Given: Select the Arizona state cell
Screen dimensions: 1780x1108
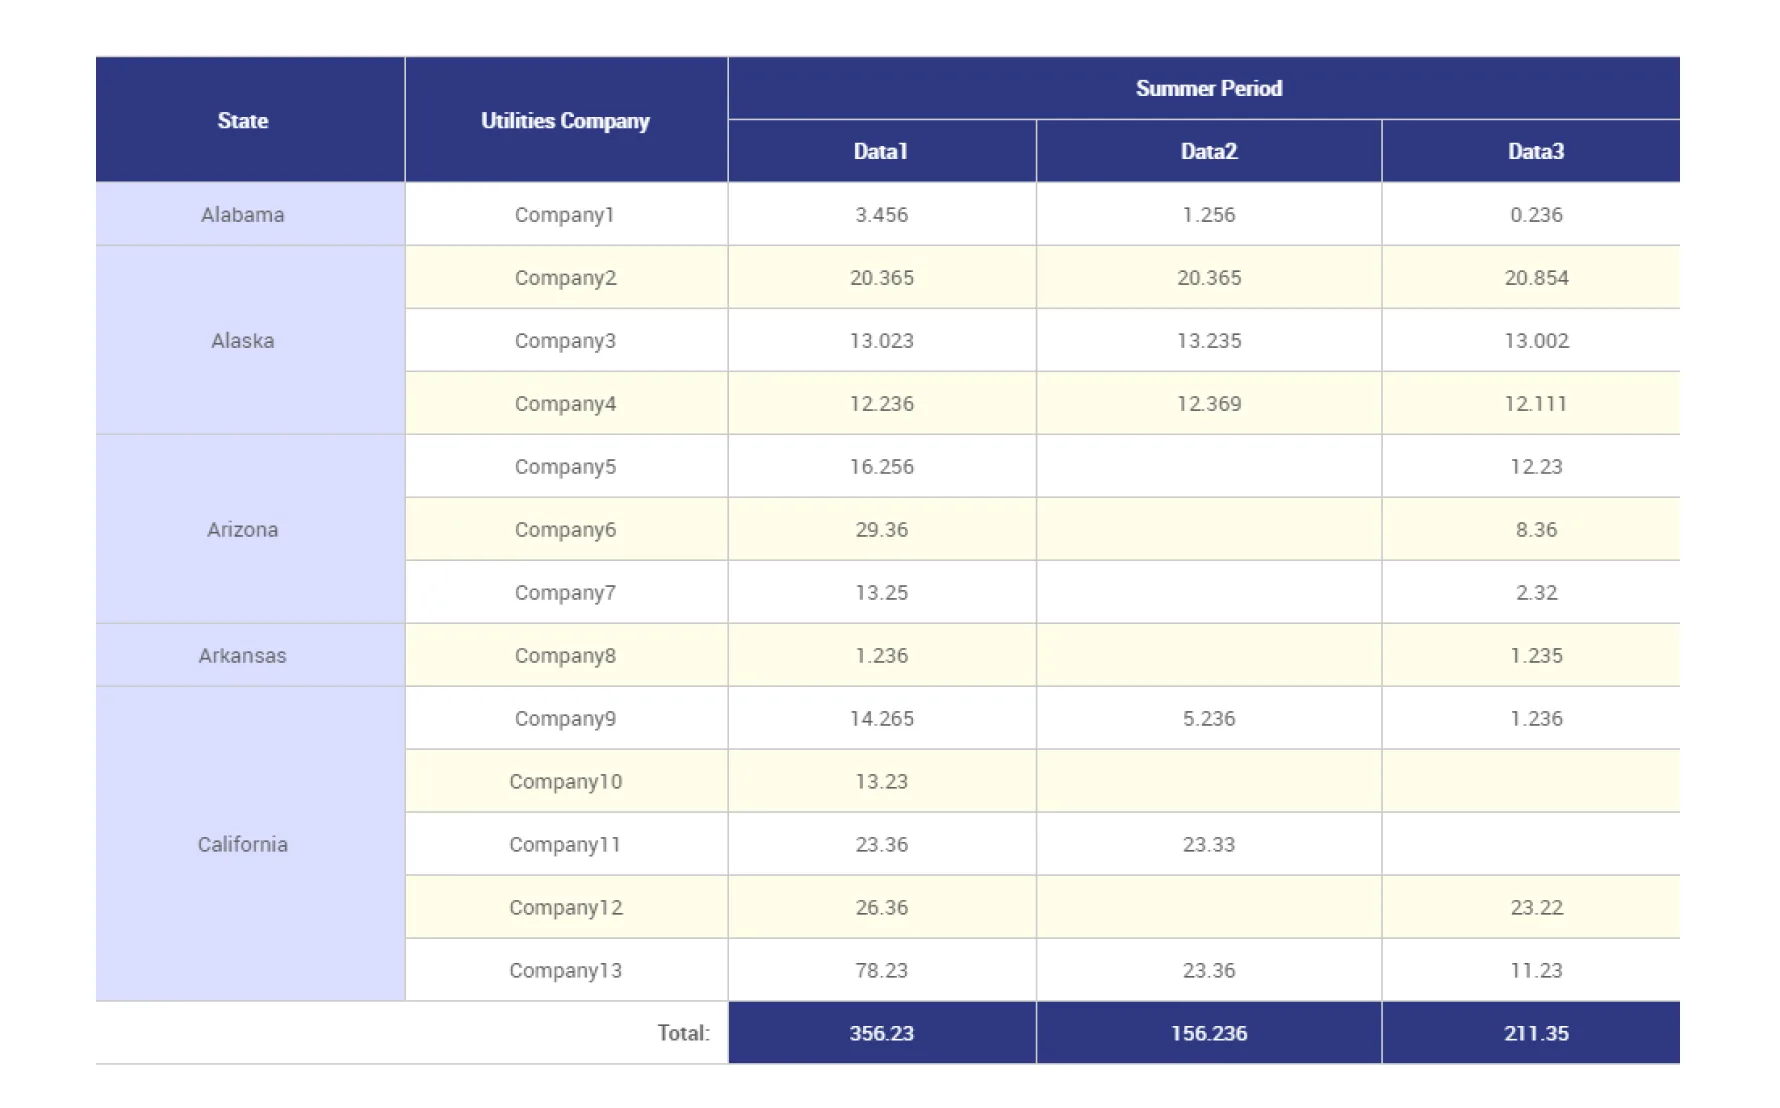Looking at the screenshot, I should coord(250,529).
